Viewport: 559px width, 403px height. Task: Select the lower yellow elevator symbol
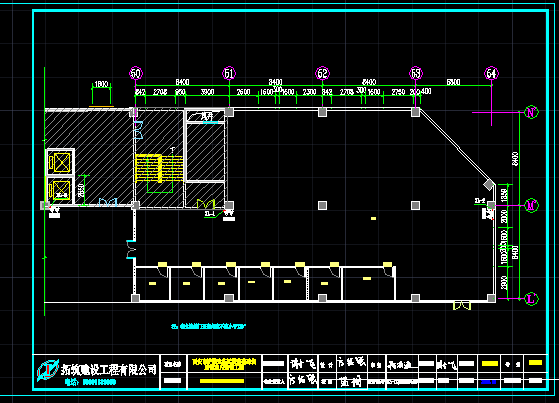tap(60, 190)
